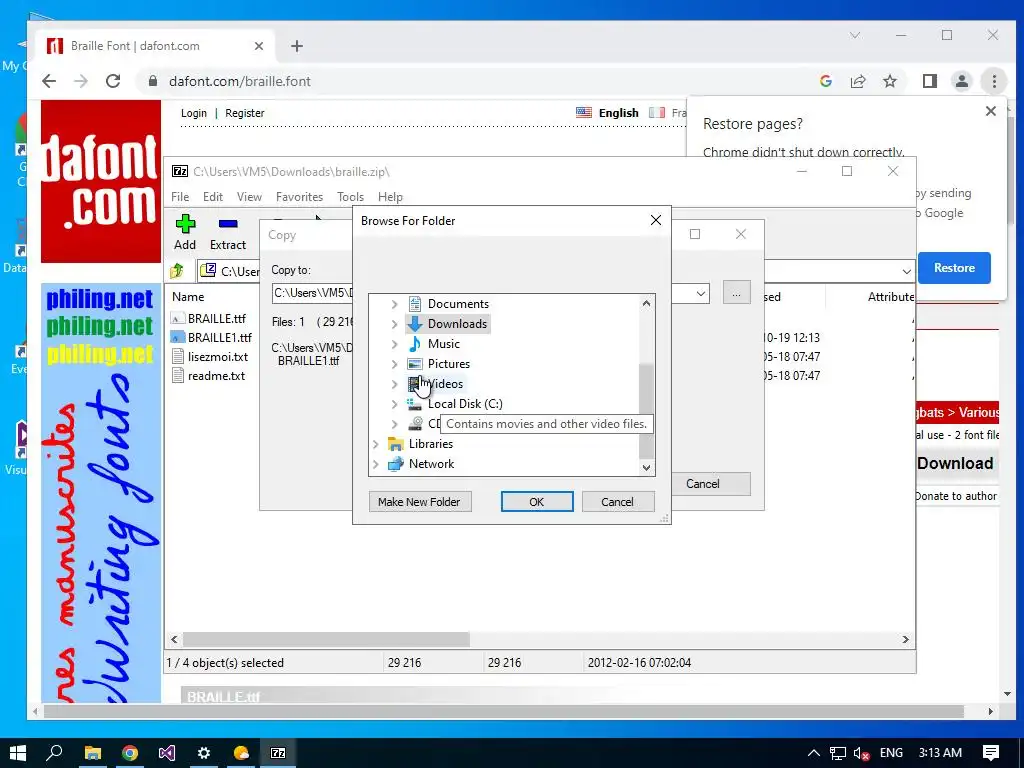Expand the Network tree node
The width and height of the screenshot is (1024, 768).
[x=376, y=464]
